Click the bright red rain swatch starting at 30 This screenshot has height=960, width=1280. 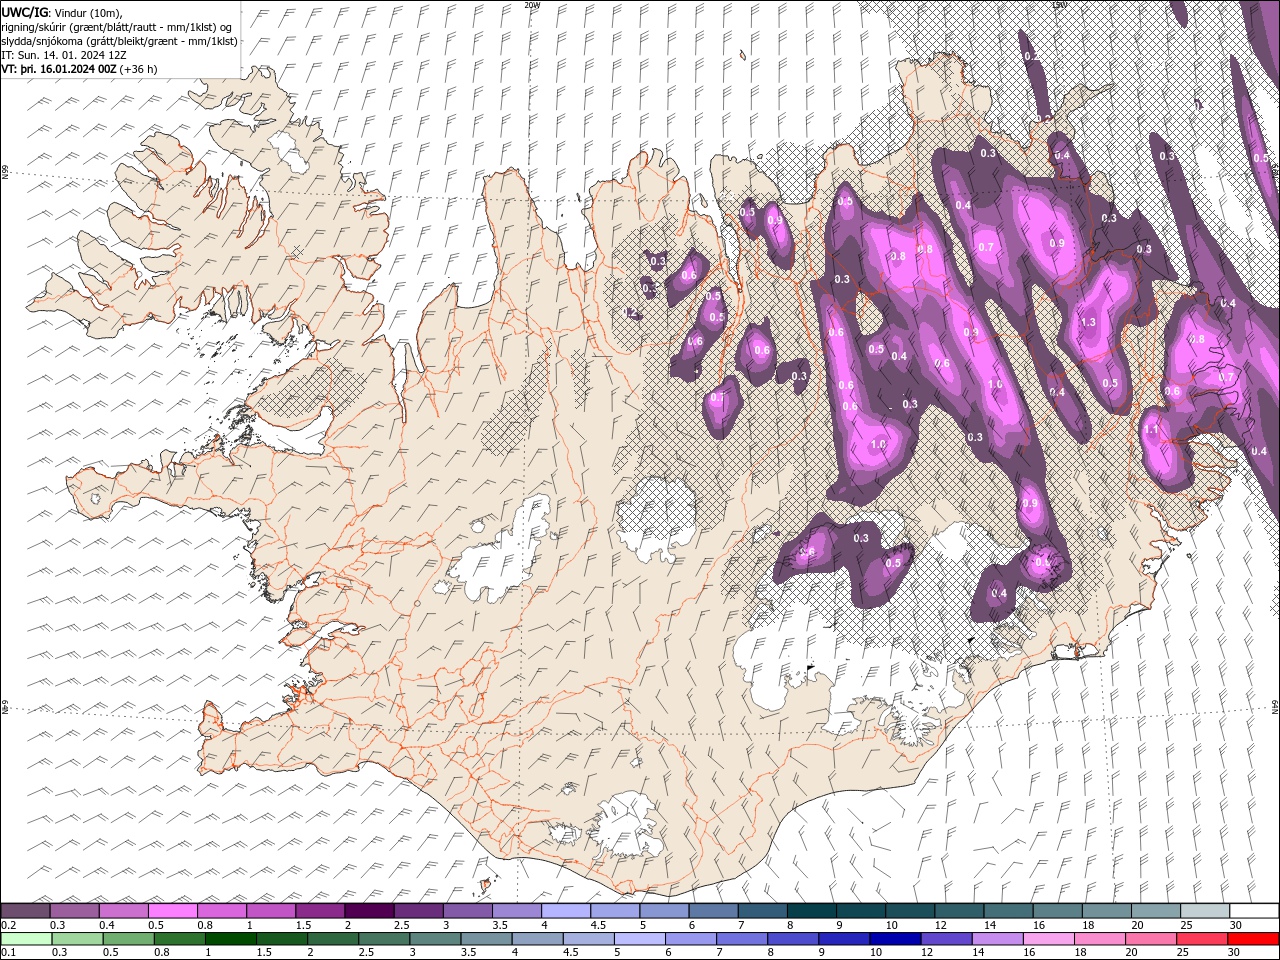point(1253,939)
